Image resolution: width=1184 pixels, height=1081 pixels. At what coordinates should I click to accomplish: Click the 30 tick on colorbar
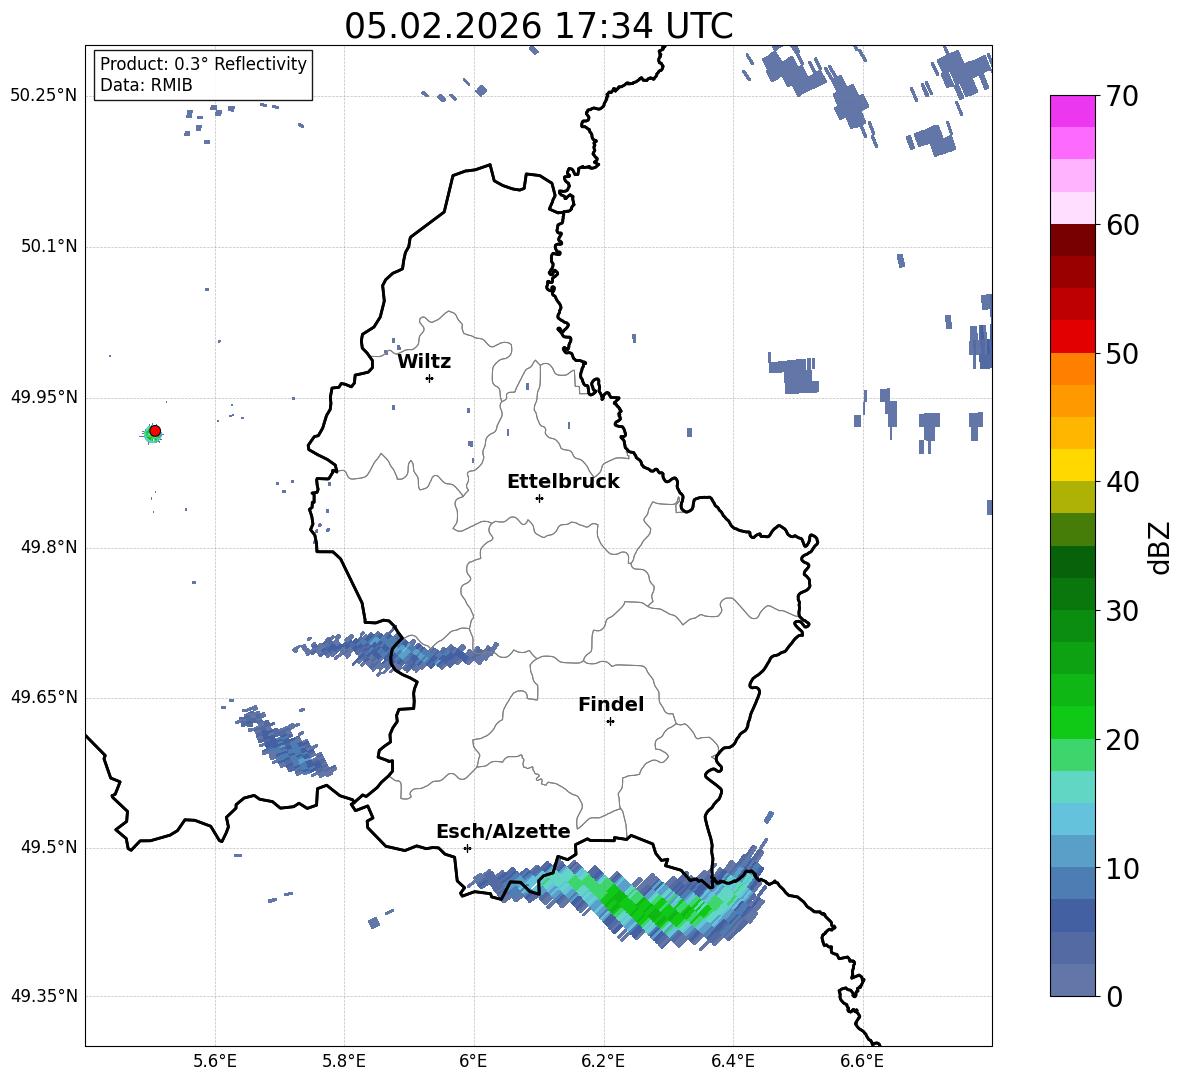coord(1122,611)
